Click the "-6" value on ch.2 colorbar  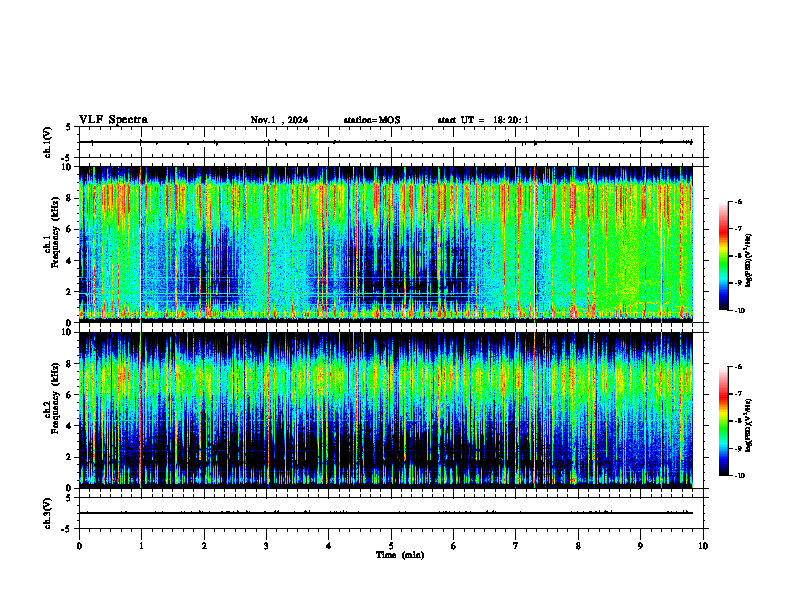(x=738, y=367)
